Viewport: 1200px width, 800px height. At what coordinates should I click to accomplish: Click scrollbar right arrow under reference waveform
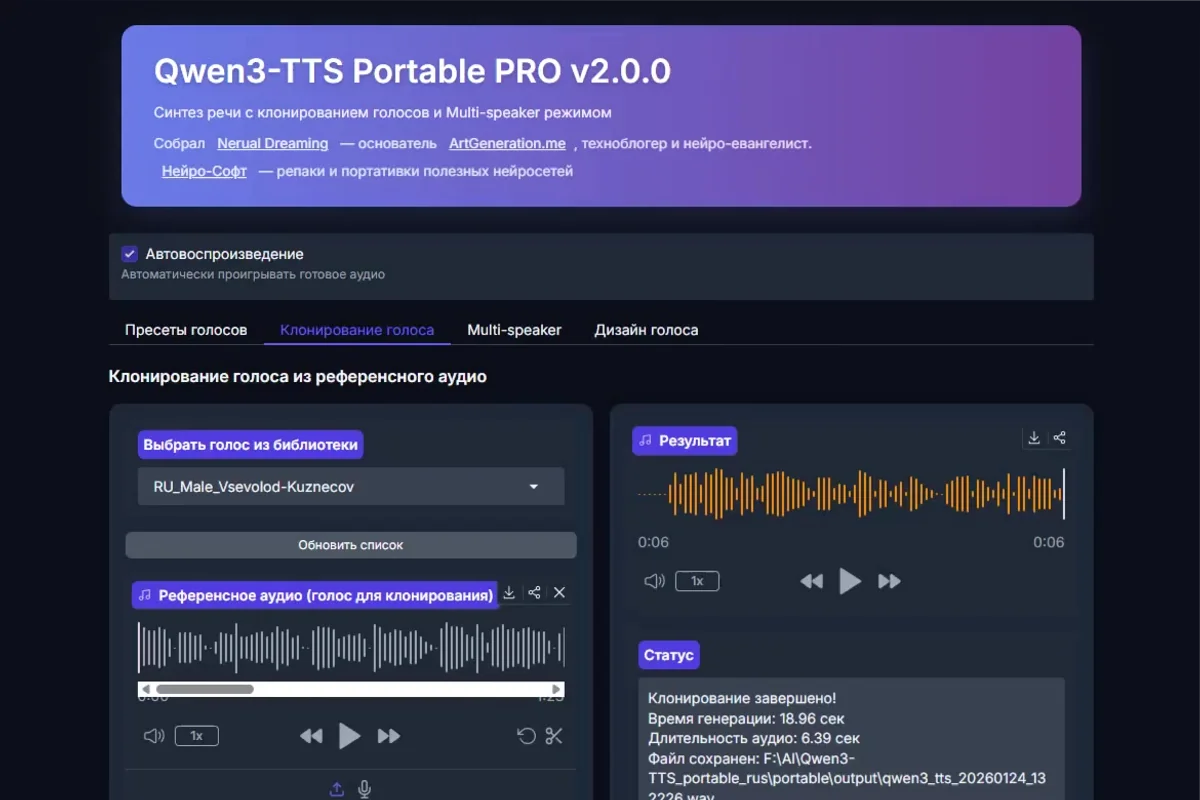558,689
